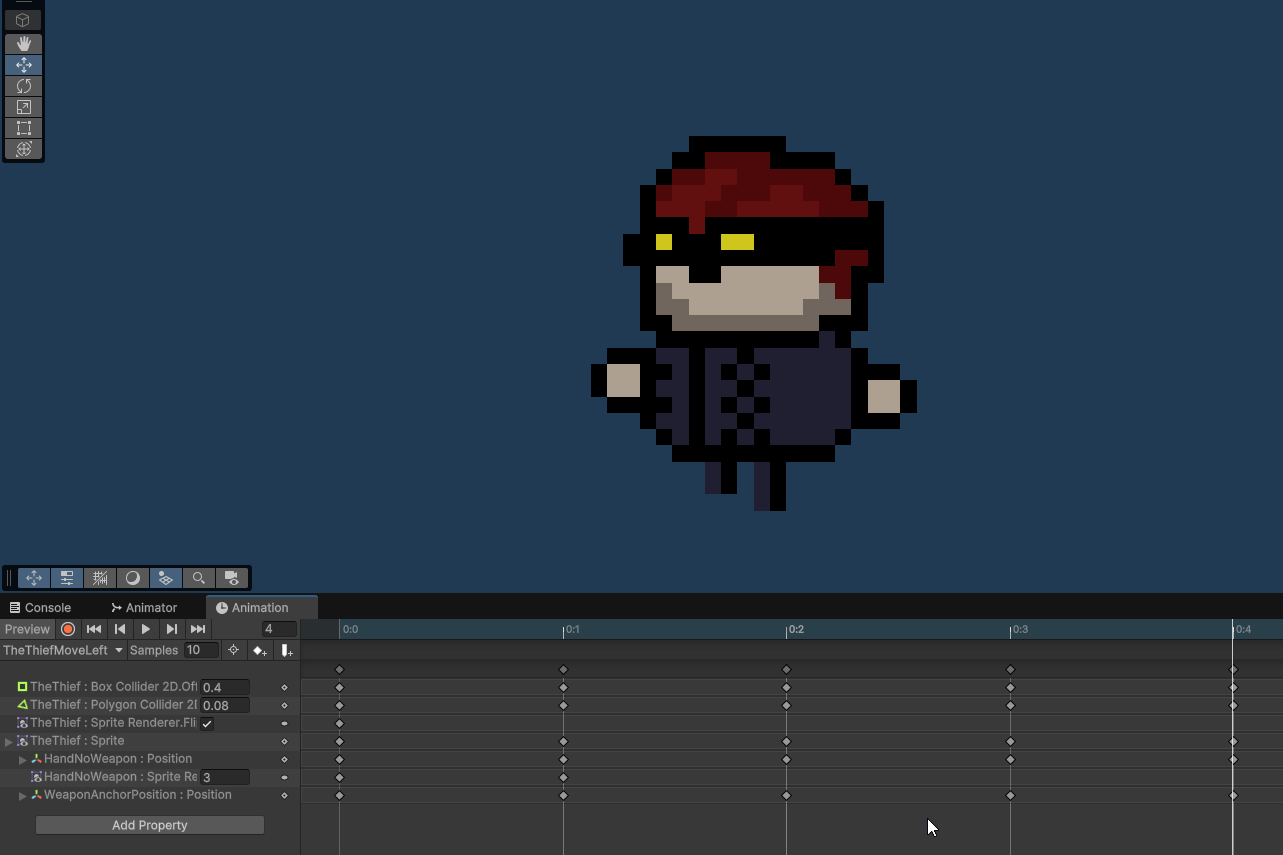
Task: Click the Add Event icon in the Animation window
Action: 287,650
